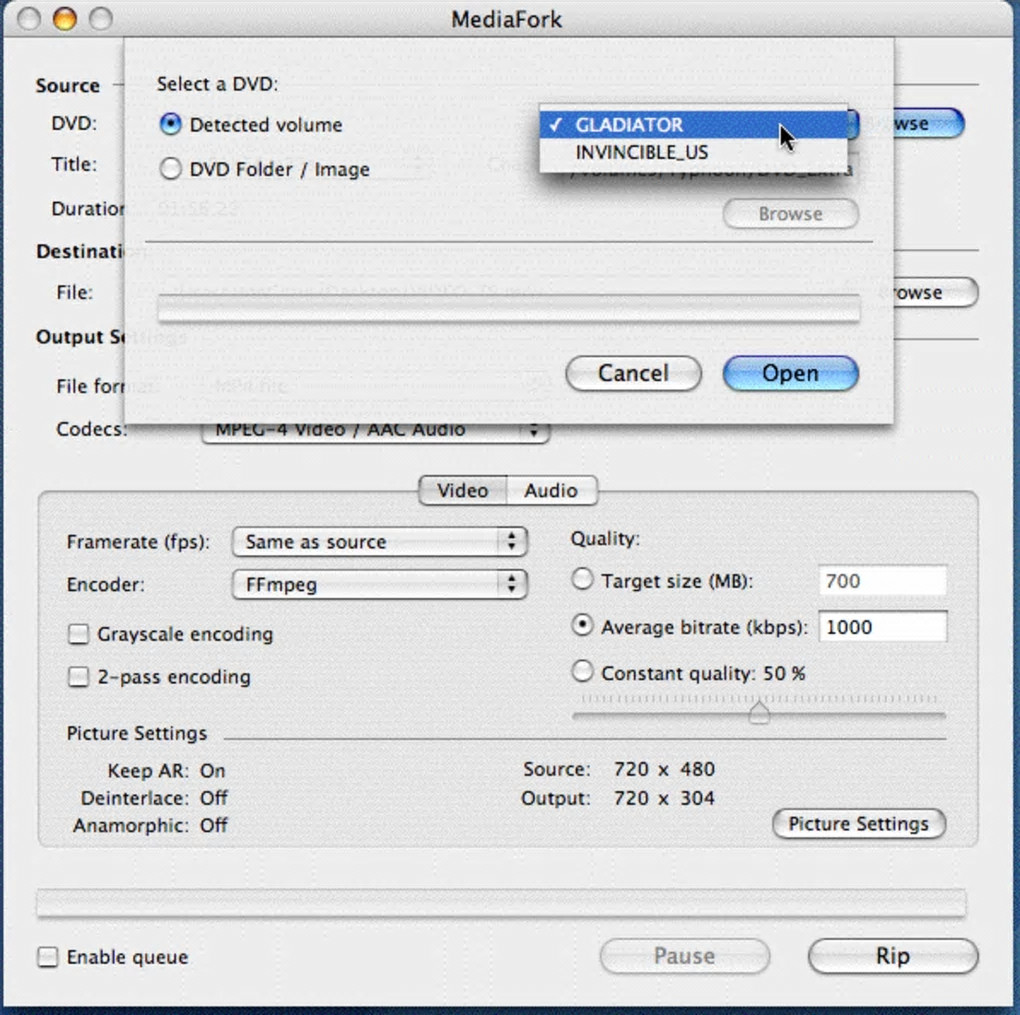
Task: Select the DVD Folder / Image option
Action: [x=170, y=169]
